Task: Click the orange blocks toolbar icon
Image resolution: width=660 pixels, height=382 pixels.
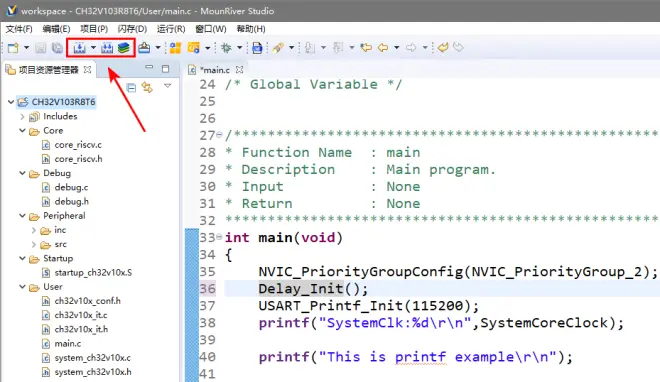Action: 175,48
